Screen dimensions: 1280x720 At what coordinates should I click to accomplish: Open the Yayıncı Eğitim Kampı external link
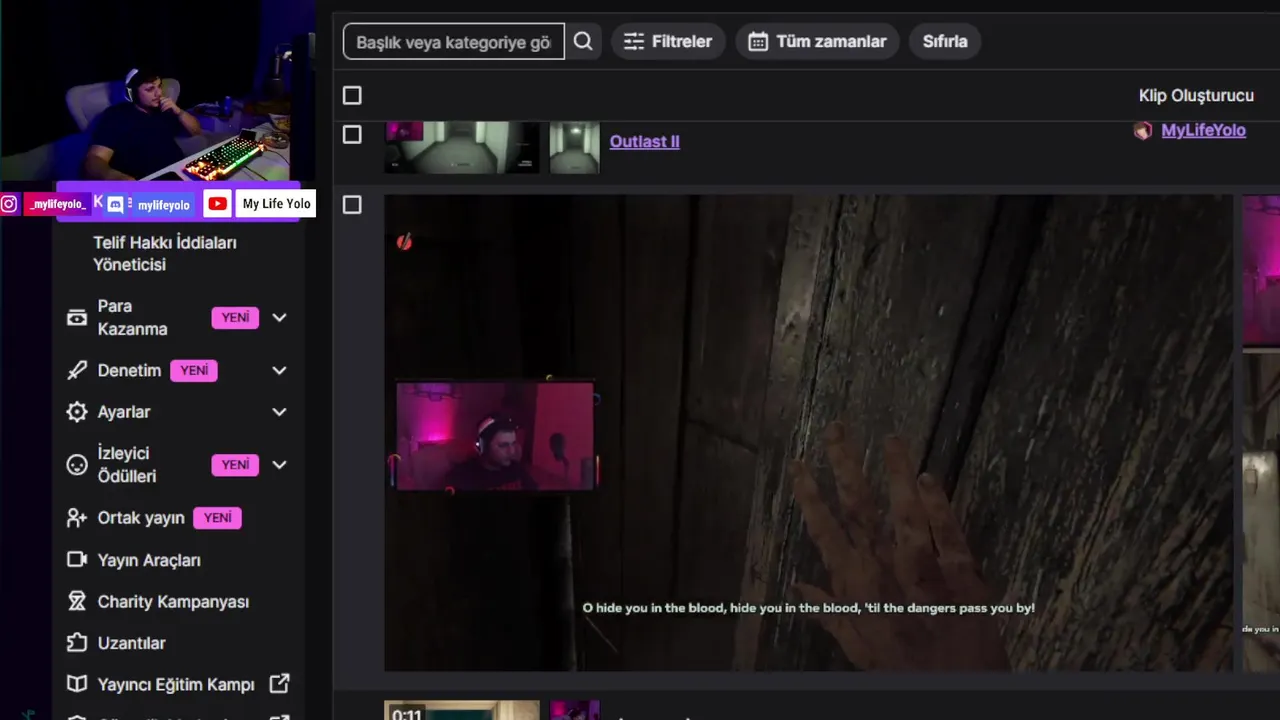[x=176, y=685]
